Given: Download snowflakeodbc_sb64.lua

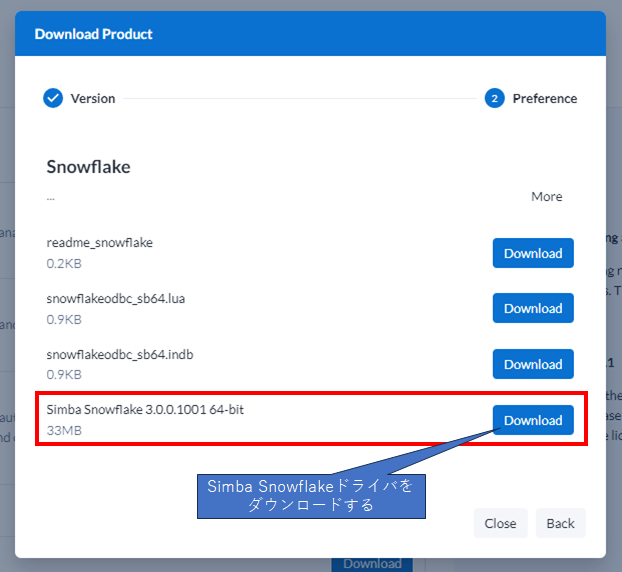Looking at the screenshot, I should 532,308.
